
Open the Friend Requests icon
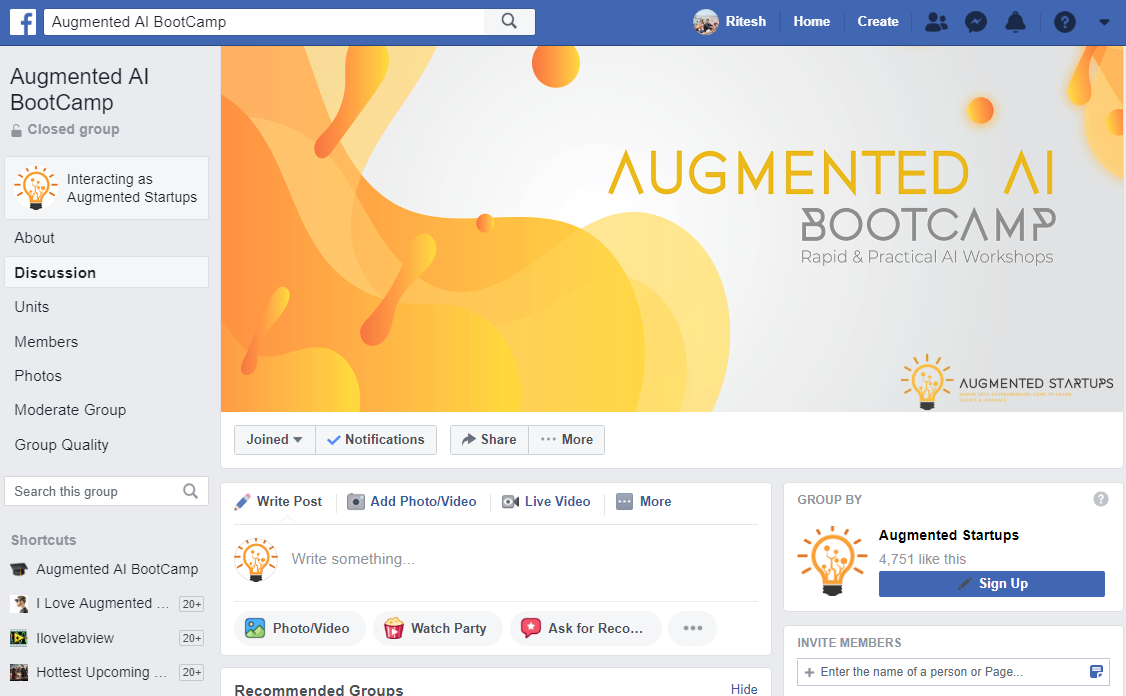click(x=936, y=22)
